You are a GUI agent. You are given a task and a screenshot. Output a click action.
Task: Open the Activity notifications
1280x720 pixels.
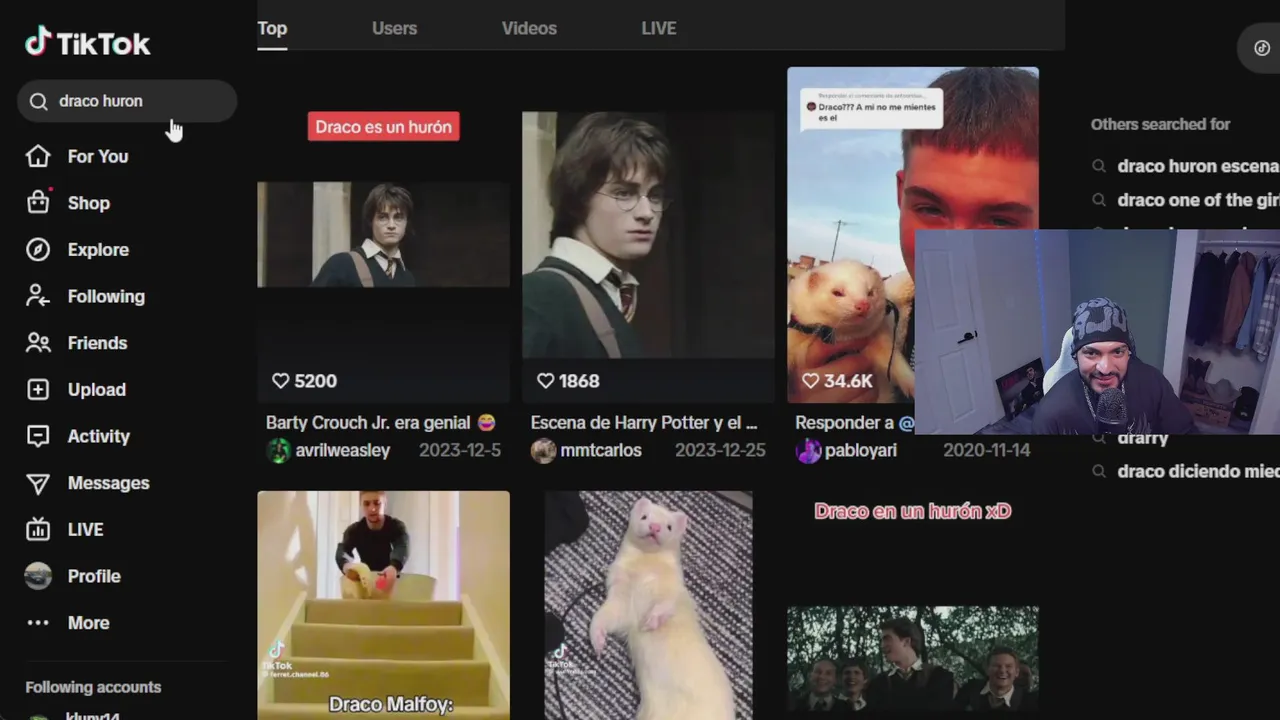point(98,436)
